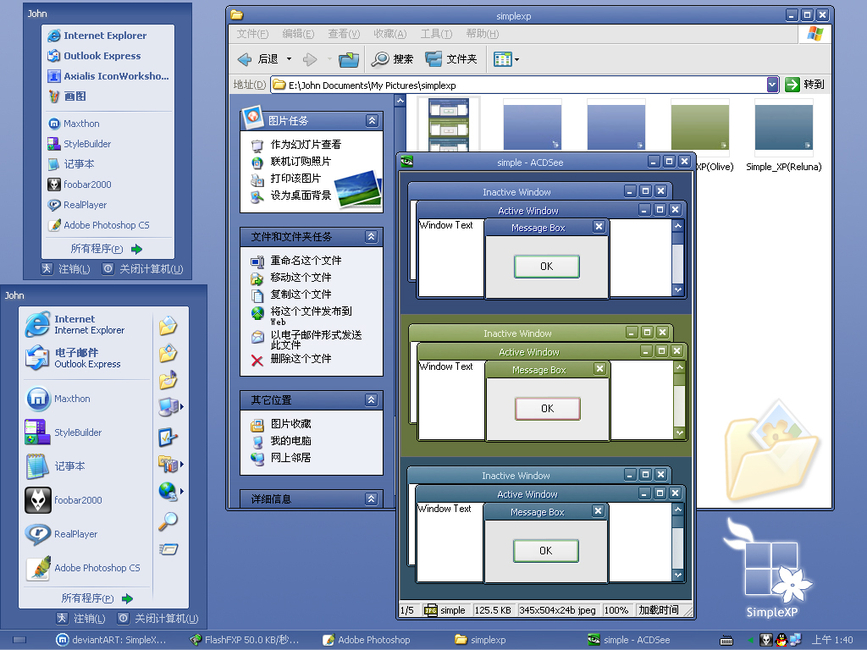Click the 转到 go button

pyautogui.click(x=805, y=85)
